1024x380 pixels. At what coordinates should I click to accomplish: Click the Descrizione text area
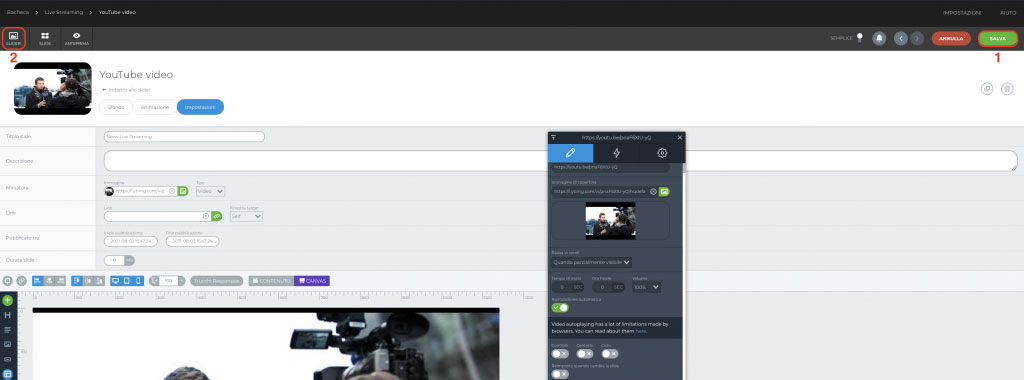560,161
